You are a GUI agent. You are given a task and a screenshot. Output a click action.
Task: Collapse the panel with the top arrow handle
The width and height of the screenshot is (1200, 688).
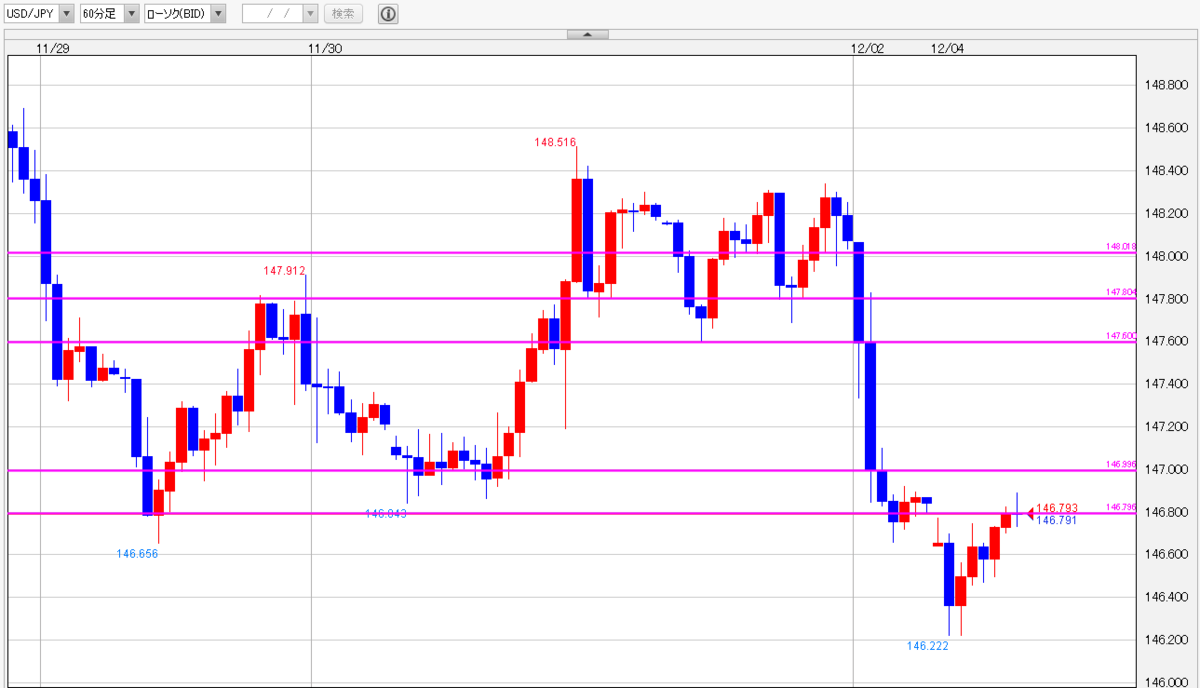(588, 35)
